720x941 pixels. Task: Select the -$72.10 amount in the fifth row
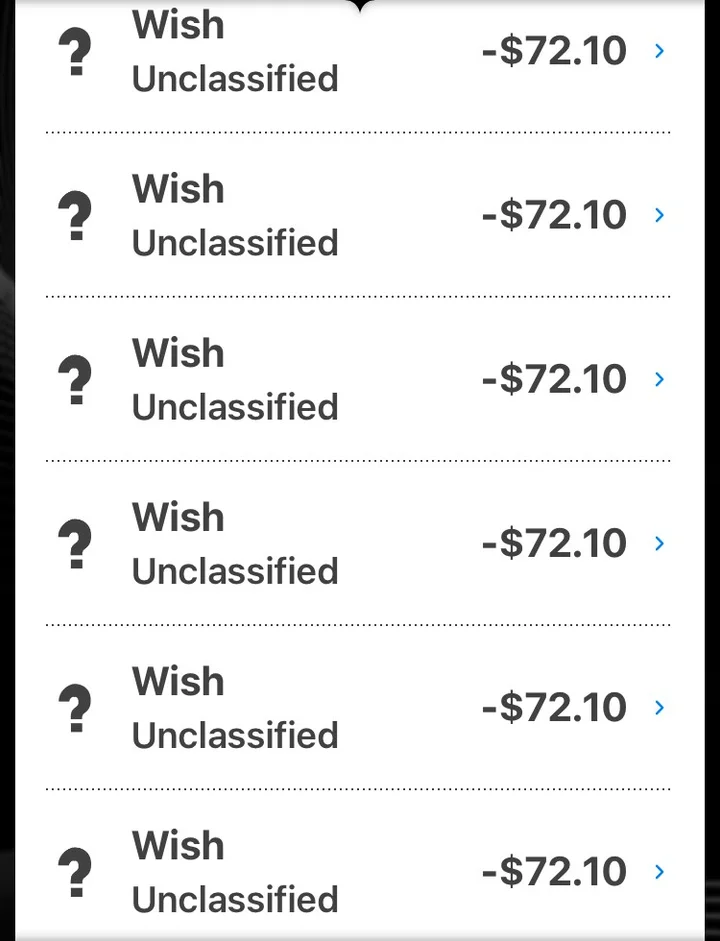point(554,707)
